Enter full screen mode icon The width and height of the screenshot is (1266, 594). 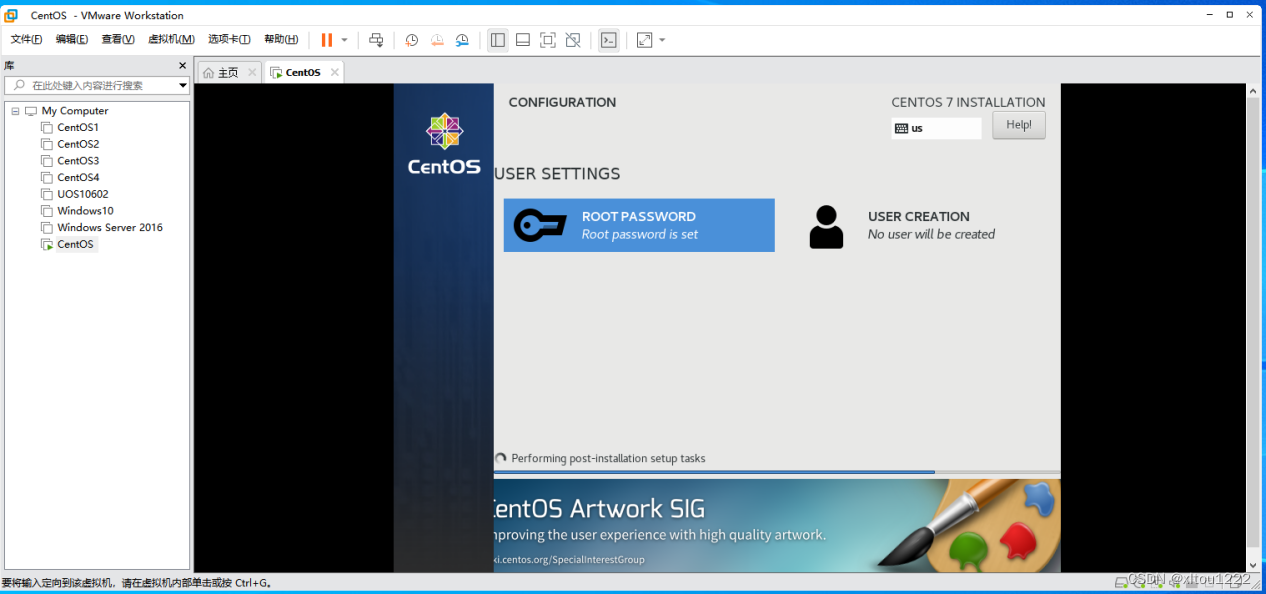coord(548,40)
